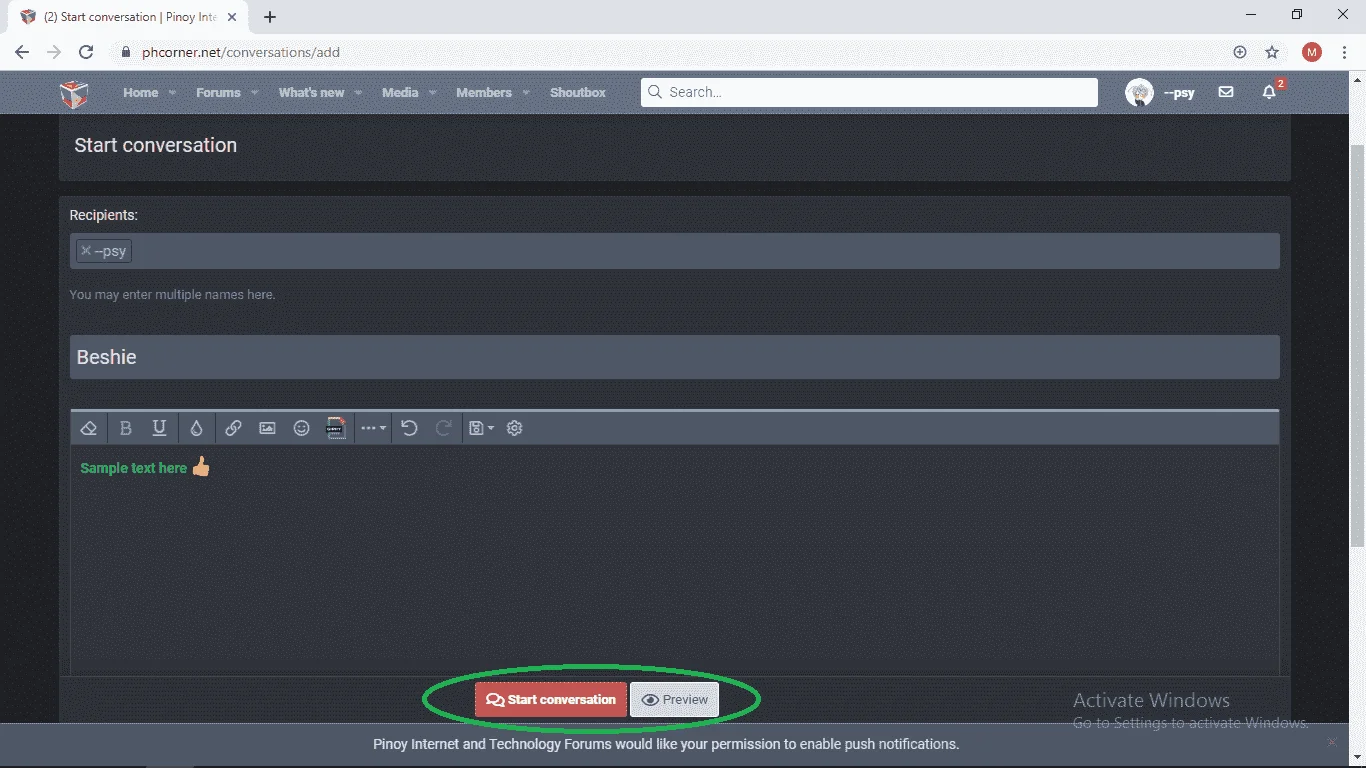Viewport: 1366px width, 768px height.
Task: Click the forum search box
Action: (869, 92)
